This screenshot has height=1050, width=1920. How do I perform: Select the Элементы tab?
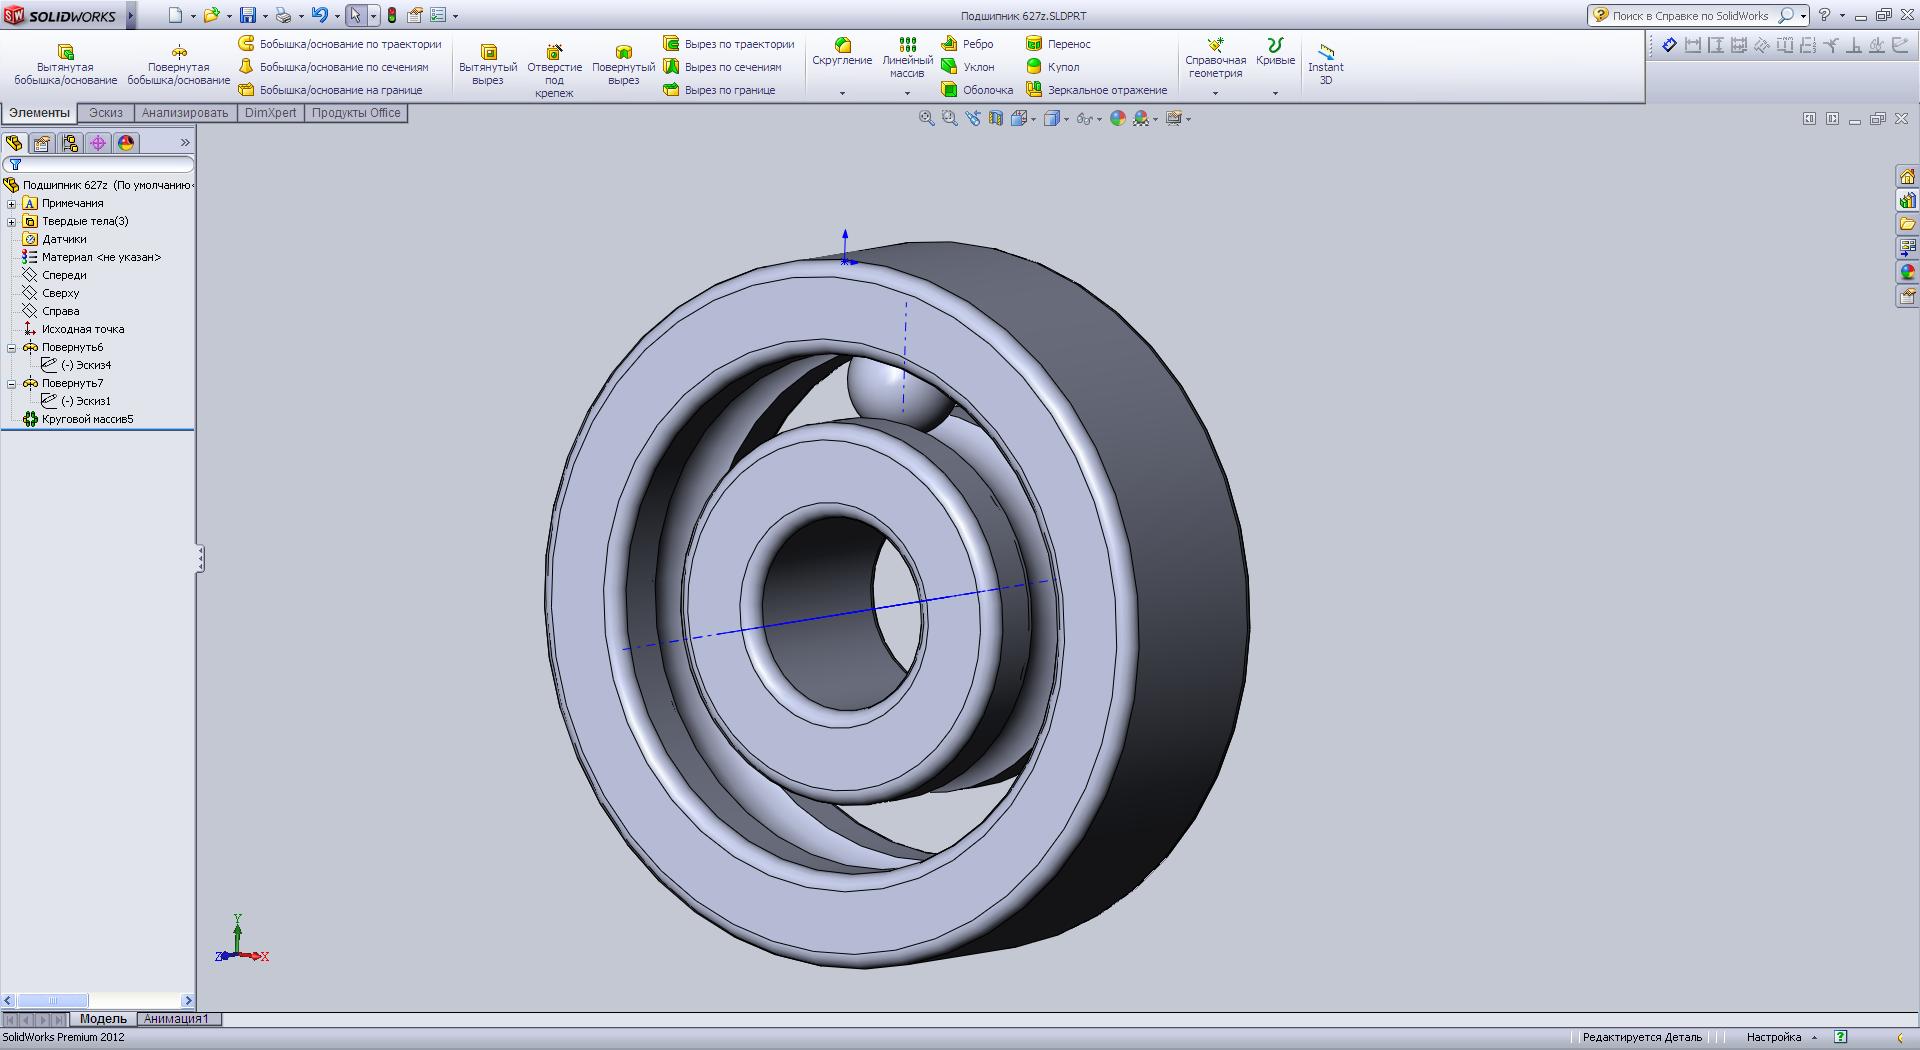pos(40,113)
